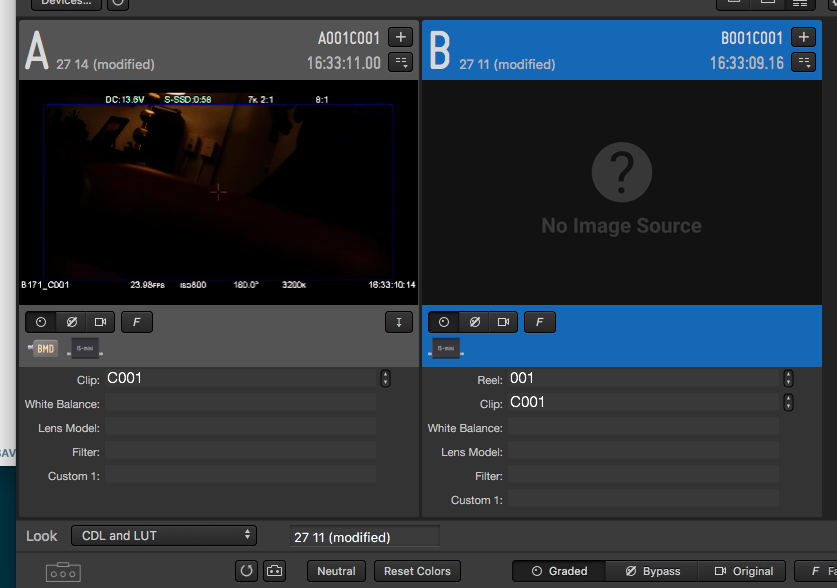Image resolution: width=837 pixels, height=588 pixels.
Task: Select the Bypass segment in bottom bar
Action: tap(652, 571)
